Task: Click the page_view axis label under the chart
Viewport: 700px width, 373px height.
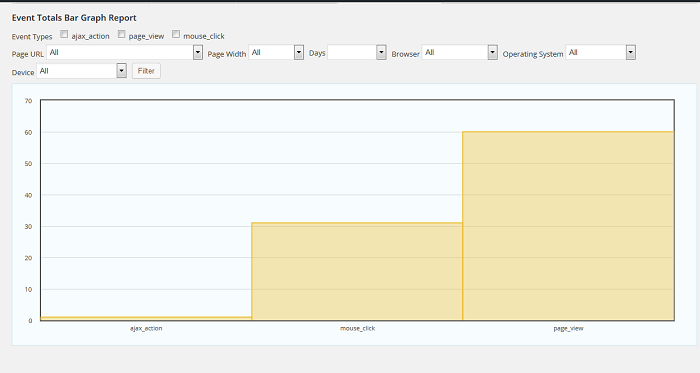Action: (568, 328)
